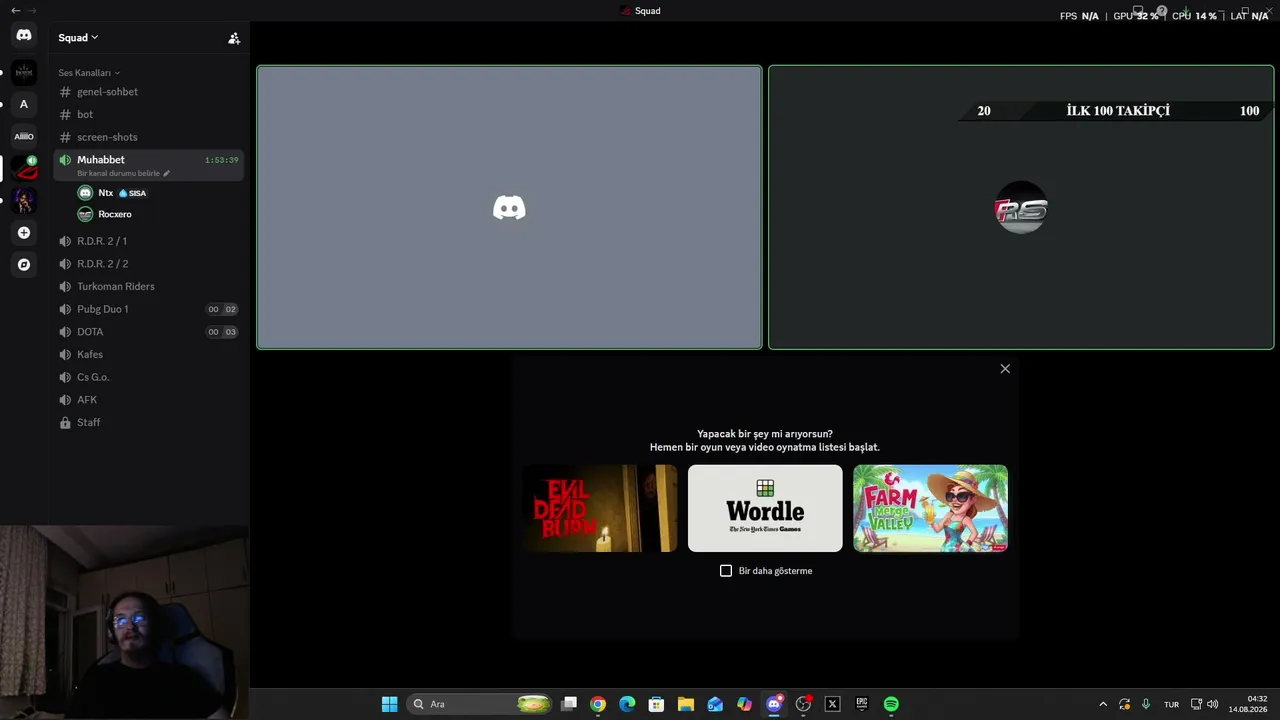Launch Google Chrome from the taskbar
This screenshot has width=1280, height=720.
(x=598, y=704)
